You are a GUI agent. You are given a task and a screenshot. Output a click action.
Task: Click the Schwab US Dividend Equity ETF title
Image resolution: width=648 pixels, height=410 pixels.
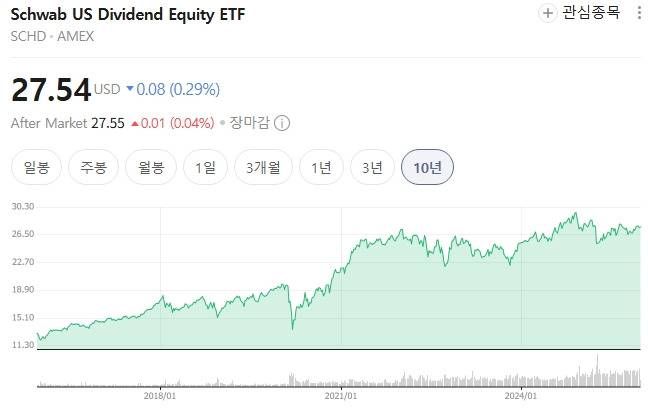point(127,15)
